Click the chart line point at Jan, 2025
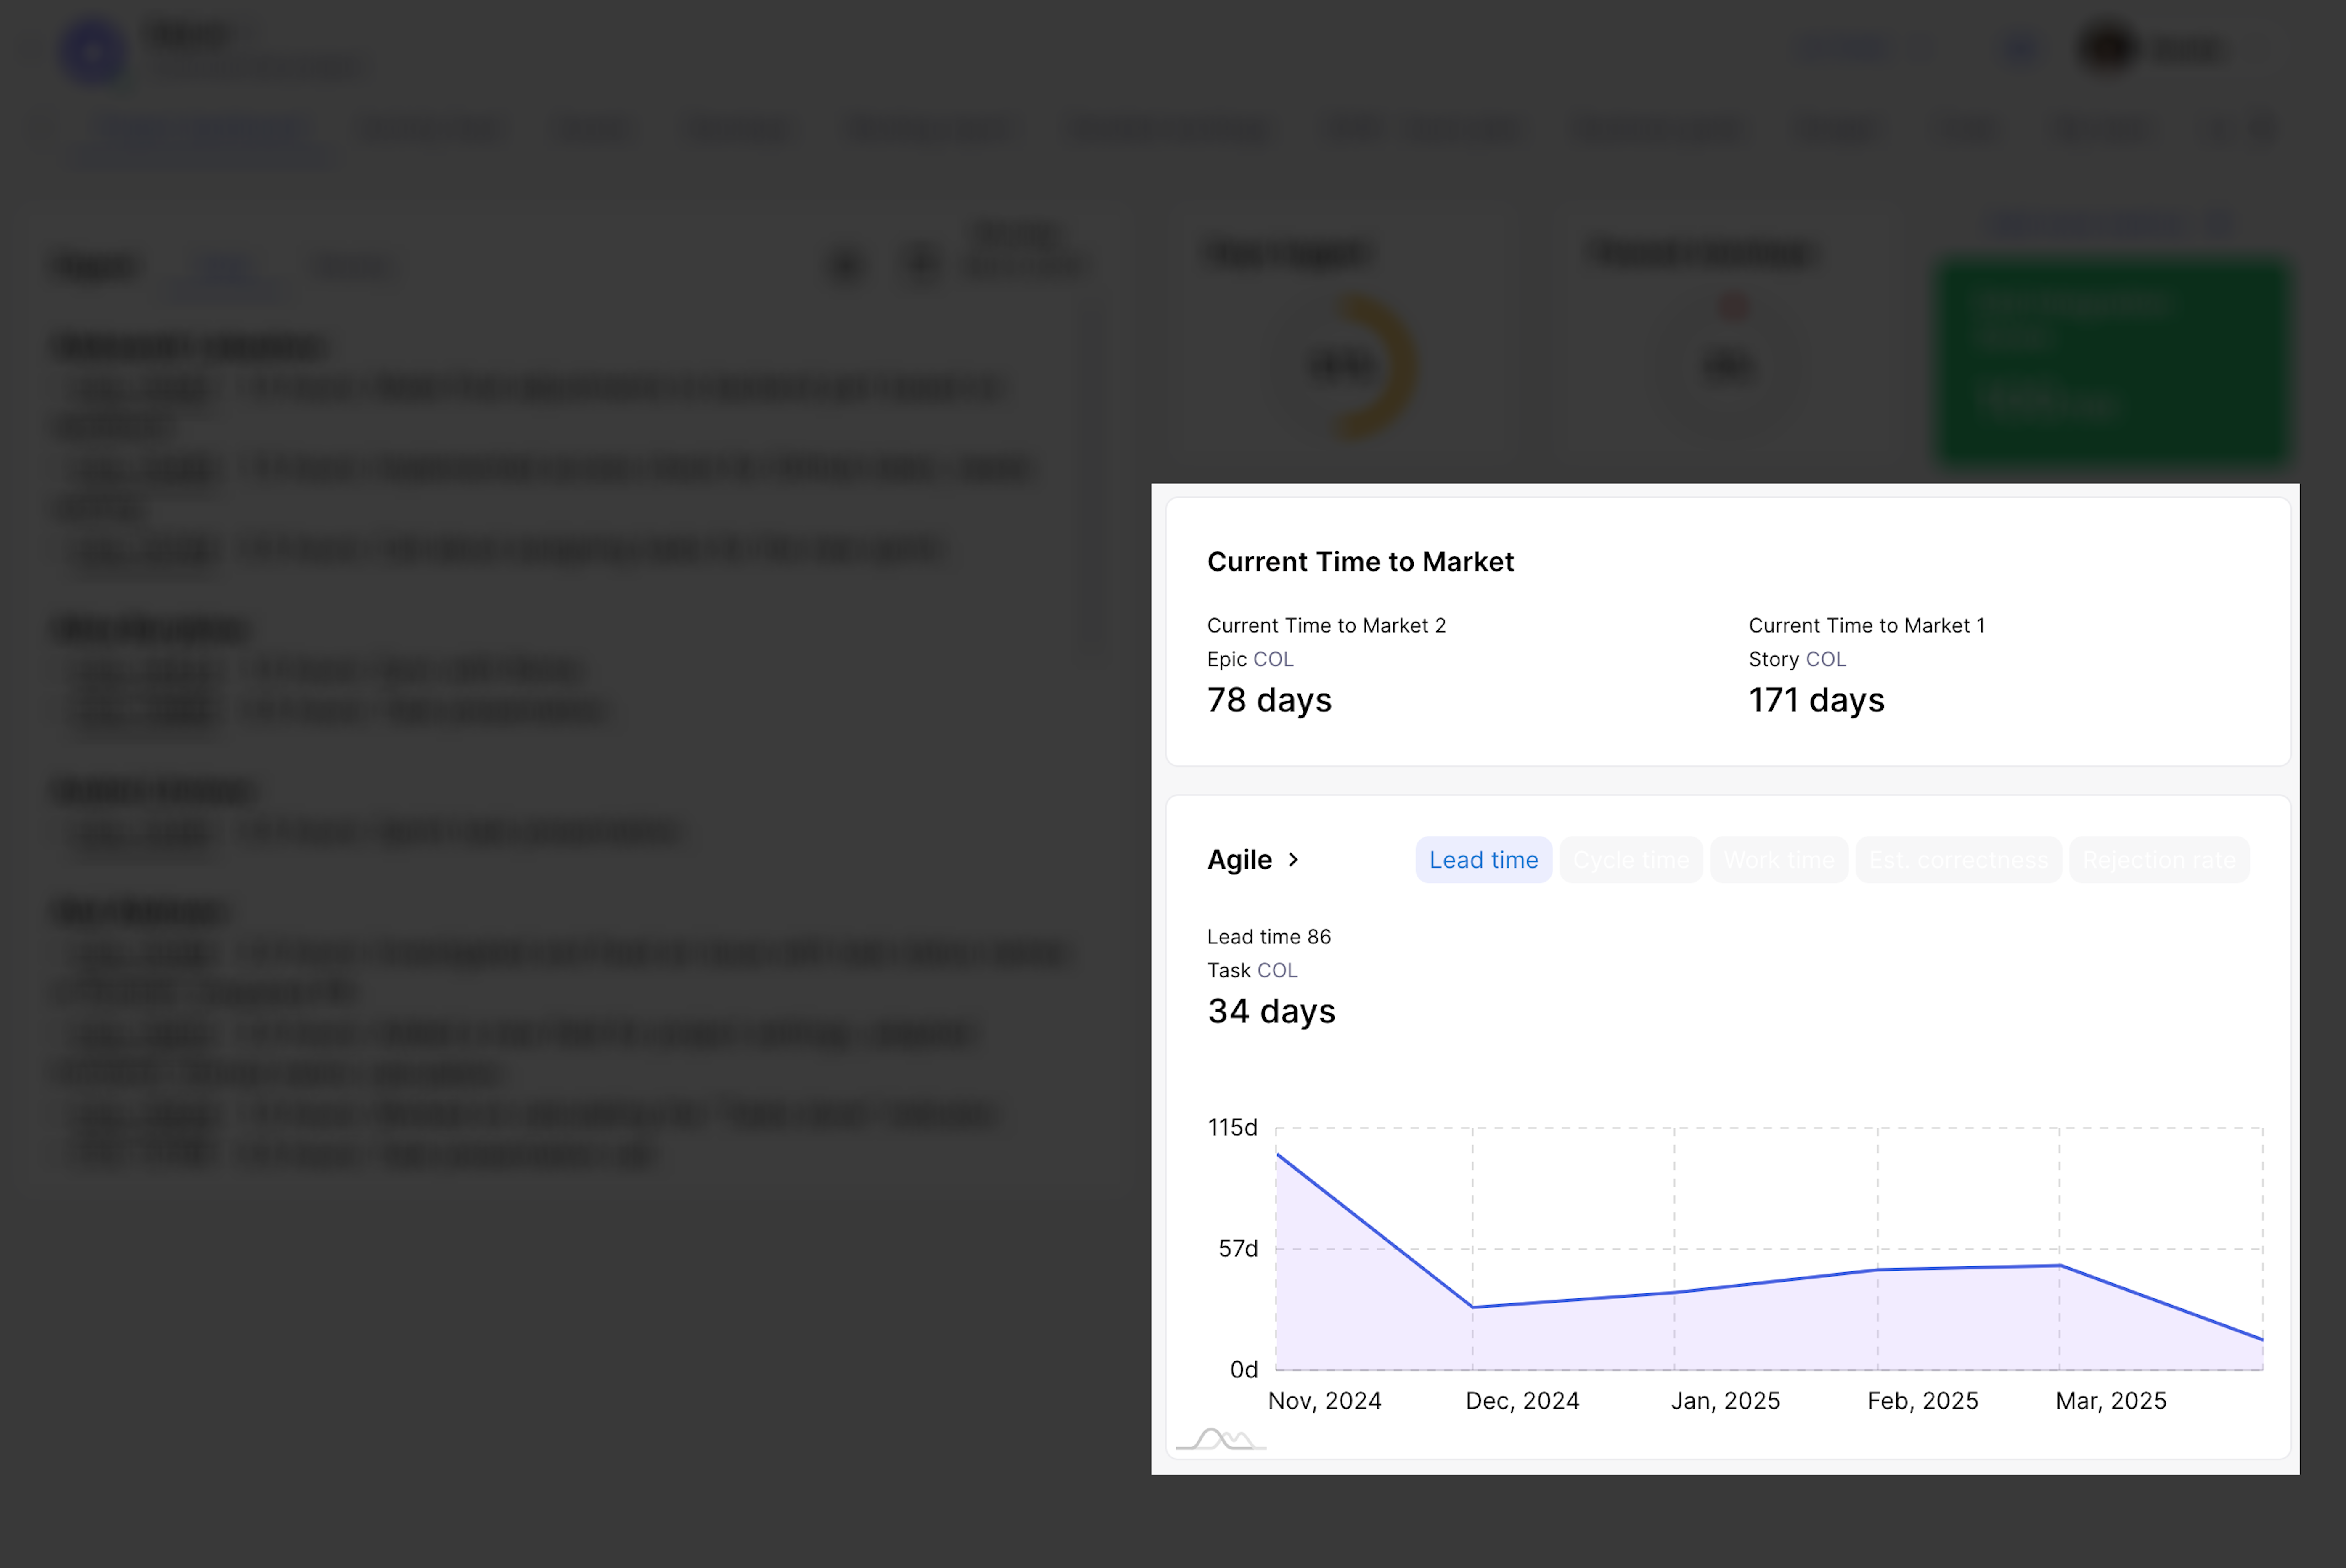 pos(1675,1292)
